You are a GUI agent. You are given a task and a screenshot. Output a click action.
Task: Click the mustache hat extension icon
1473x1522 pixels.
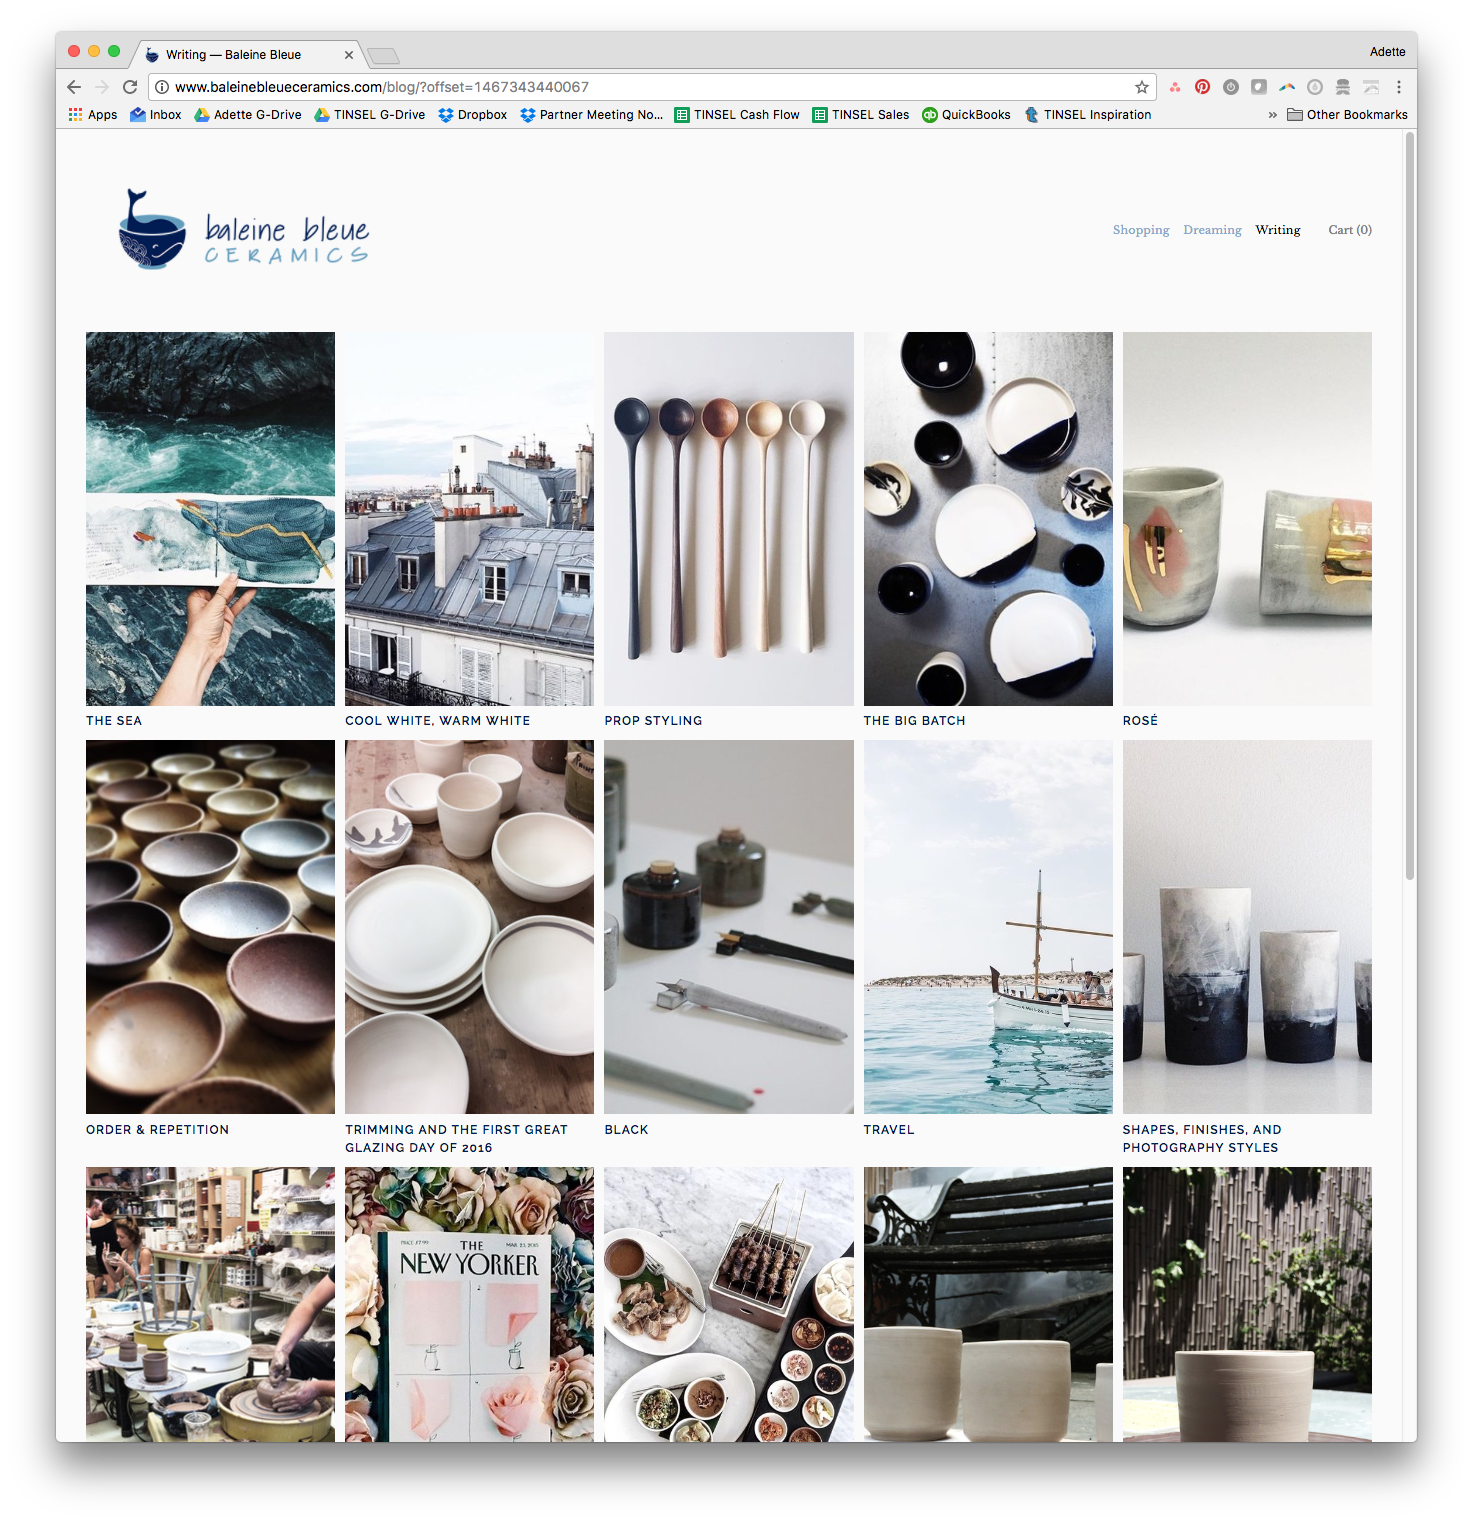[x=1343, y=87]
